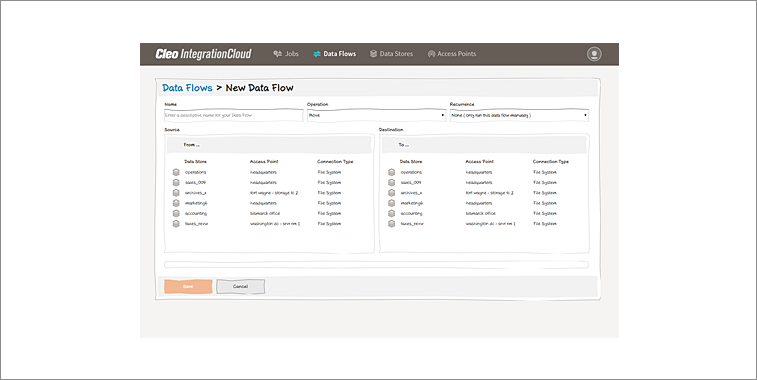Viewport: 757px width, 380px height.
Task: Click the Cleo IntegrationCloud logo
Action: [x=203, y=54]
